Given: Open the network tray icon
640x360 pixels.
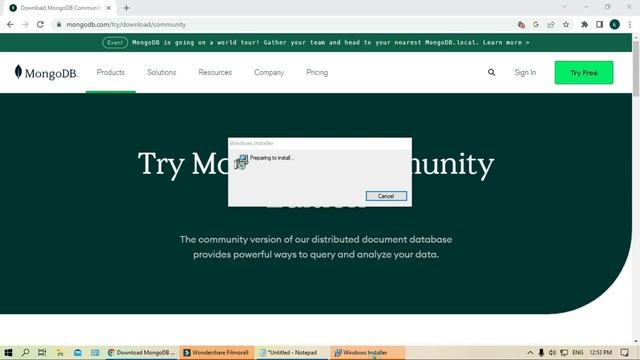Looking at the screenshot, I should pos(564,352).
